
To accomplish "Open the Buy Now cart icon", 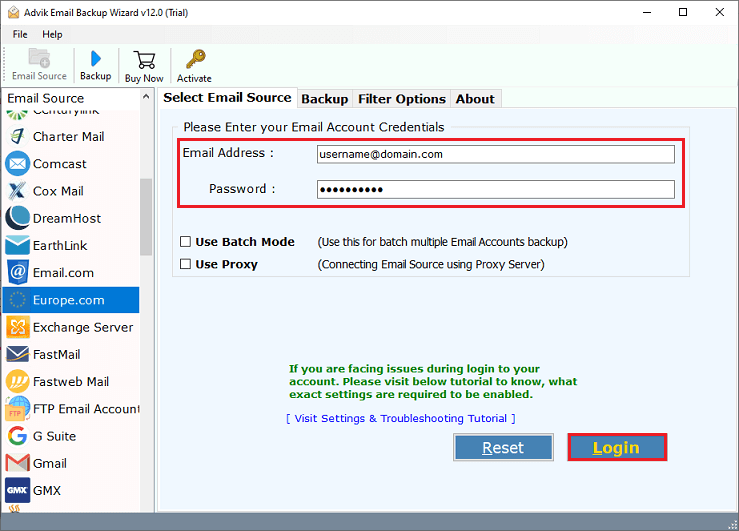I will (144, 60).
